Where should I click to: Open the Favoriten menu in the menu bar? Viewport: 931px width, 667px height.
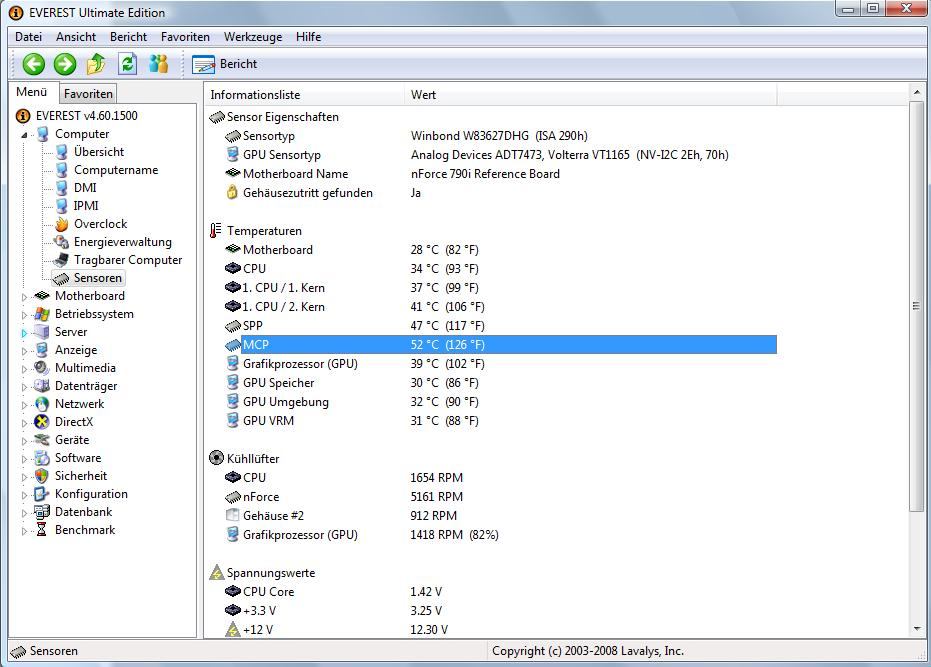[185, 37]
